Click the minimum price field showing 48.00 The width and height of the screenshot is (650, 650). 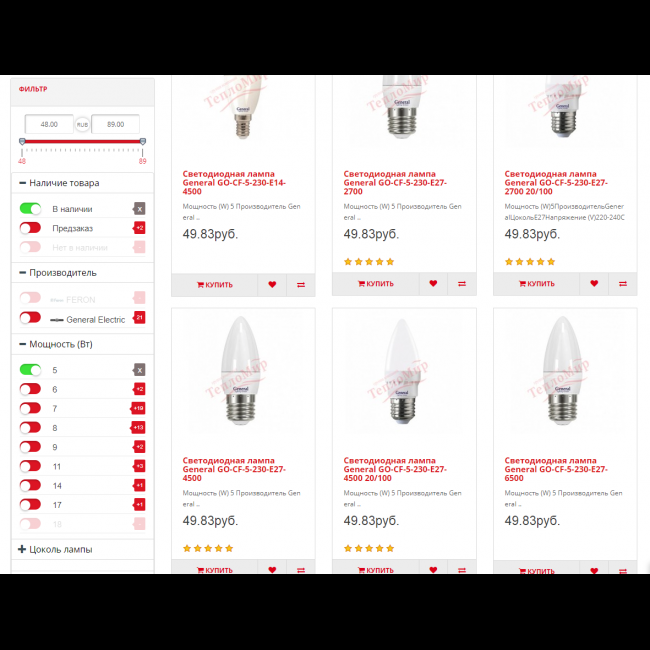pyautogui.click(x=49, y=124)
